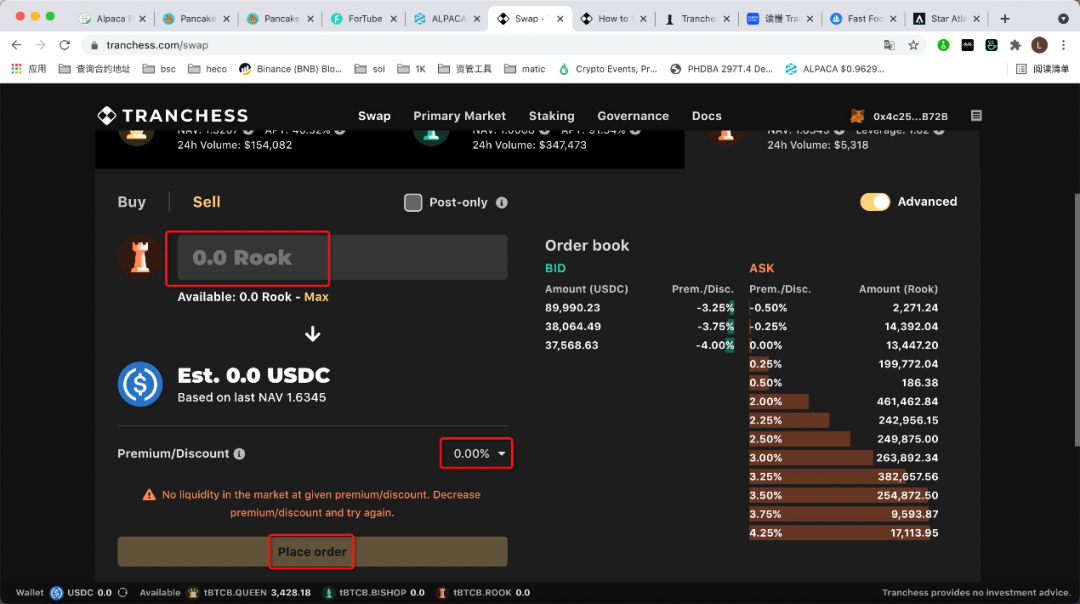Click the Rook amount input field
1080x604 pixels.
point(342,257)
